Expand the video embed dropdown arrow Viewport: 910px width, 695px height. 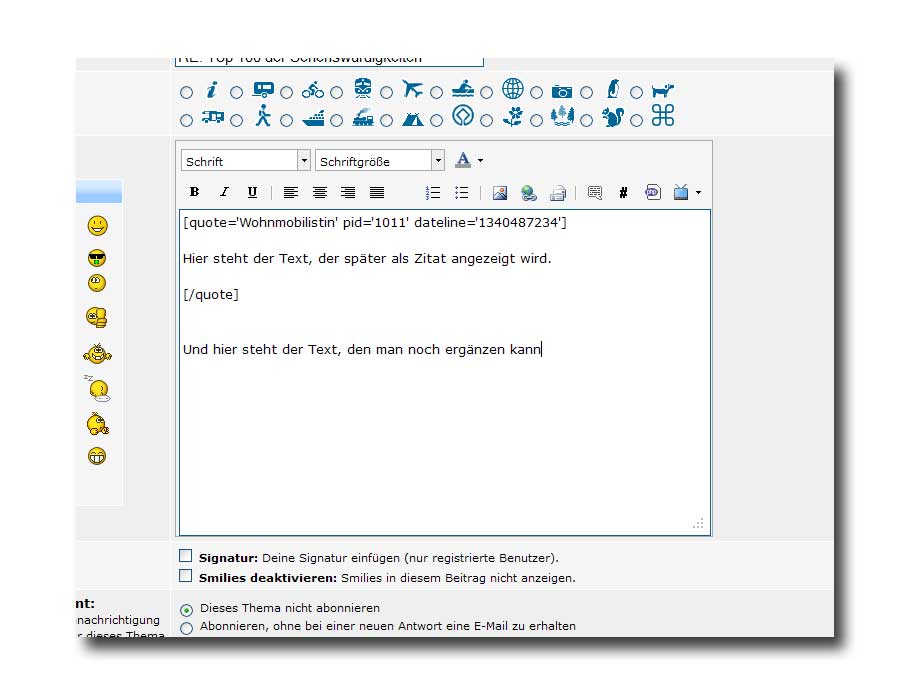[x=698, y=193]
